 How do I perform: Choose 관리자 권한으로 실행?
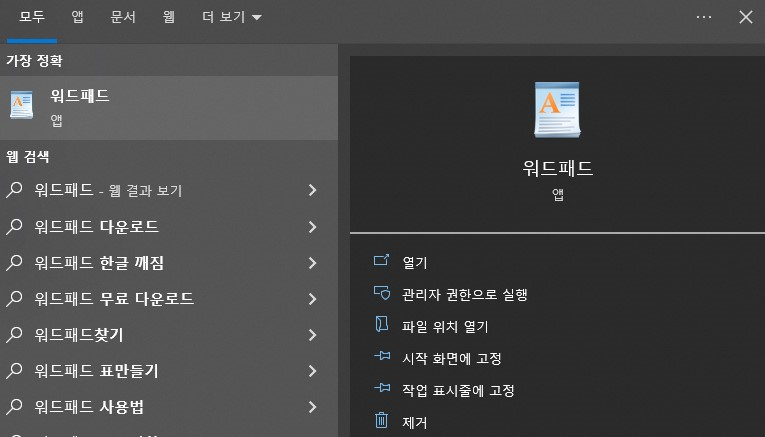tap(464, 295)
